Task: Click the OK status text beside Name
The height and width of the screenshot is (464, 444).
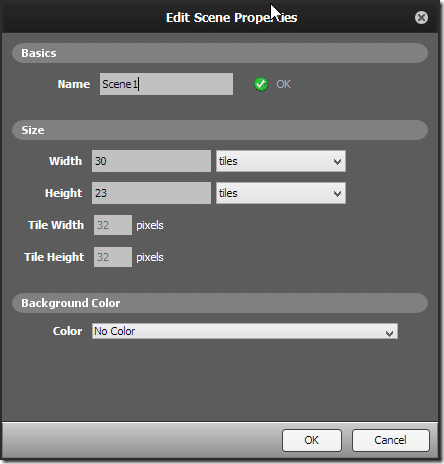Action: [283, 84]
